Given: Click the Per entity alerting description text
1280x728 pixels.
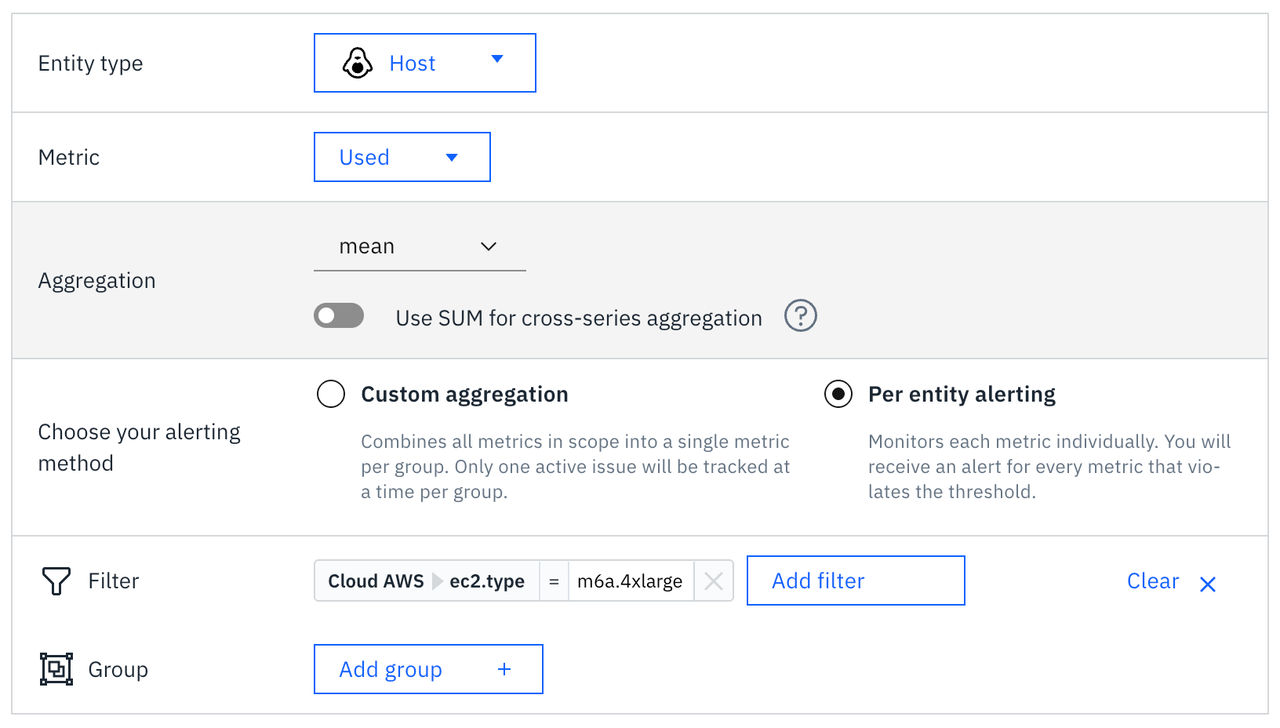Looking at the screenshot, I should pyautogui.click(x=1049, y=467).
